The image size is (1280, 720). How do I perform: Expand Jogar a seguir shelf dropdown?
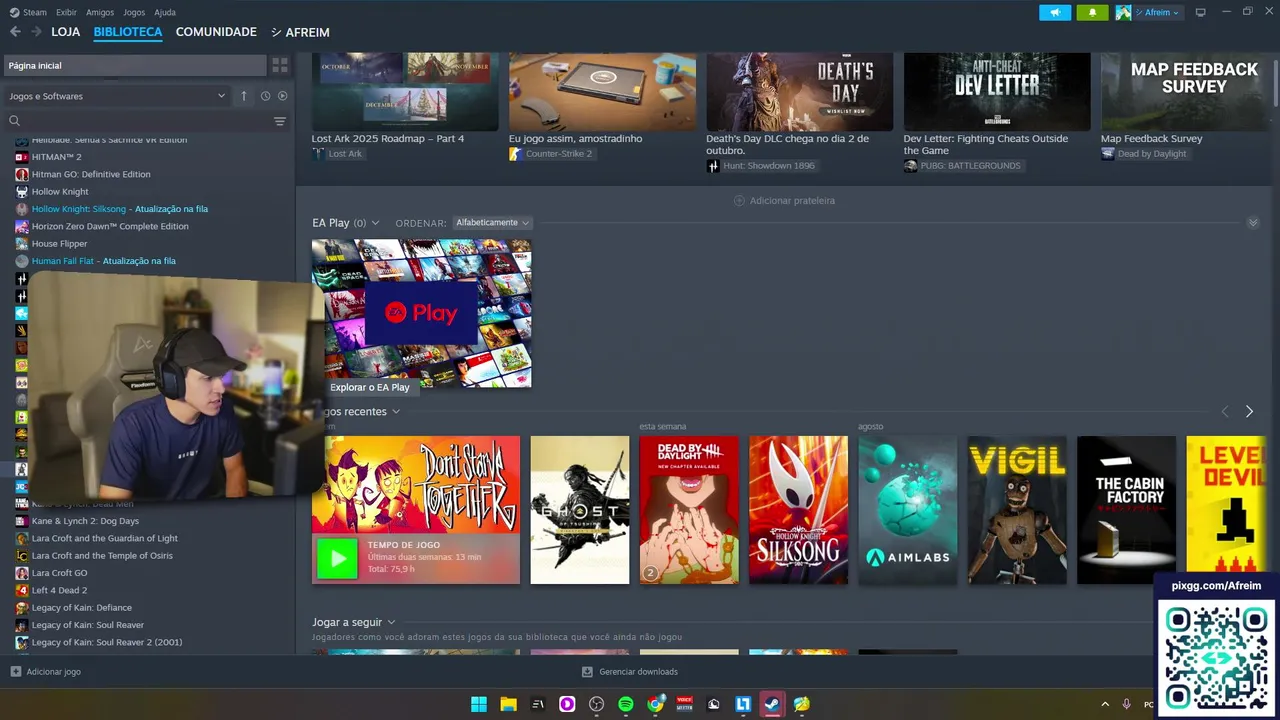[x=391, y=622]
